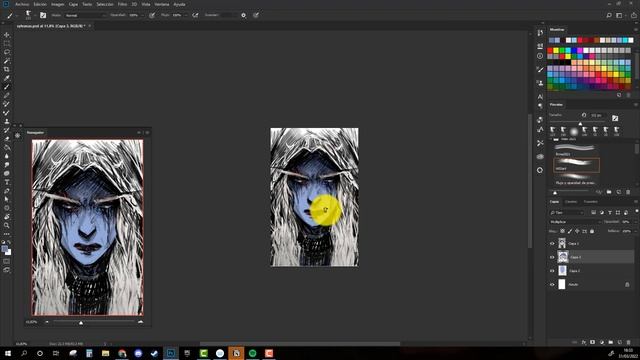This screenshot has width=640, height=360.
Task: Toggle visibility of the top layer Capa 3
Action: click(552, 244)
